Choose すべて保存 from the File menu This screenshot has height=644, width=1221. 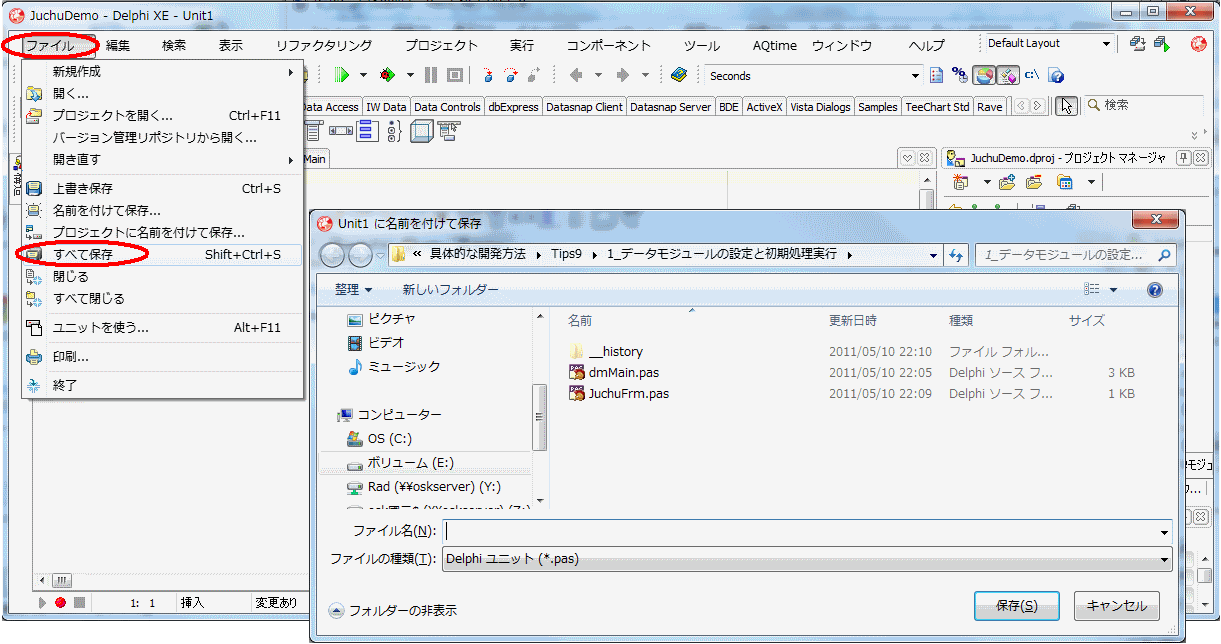pos(162,255)
